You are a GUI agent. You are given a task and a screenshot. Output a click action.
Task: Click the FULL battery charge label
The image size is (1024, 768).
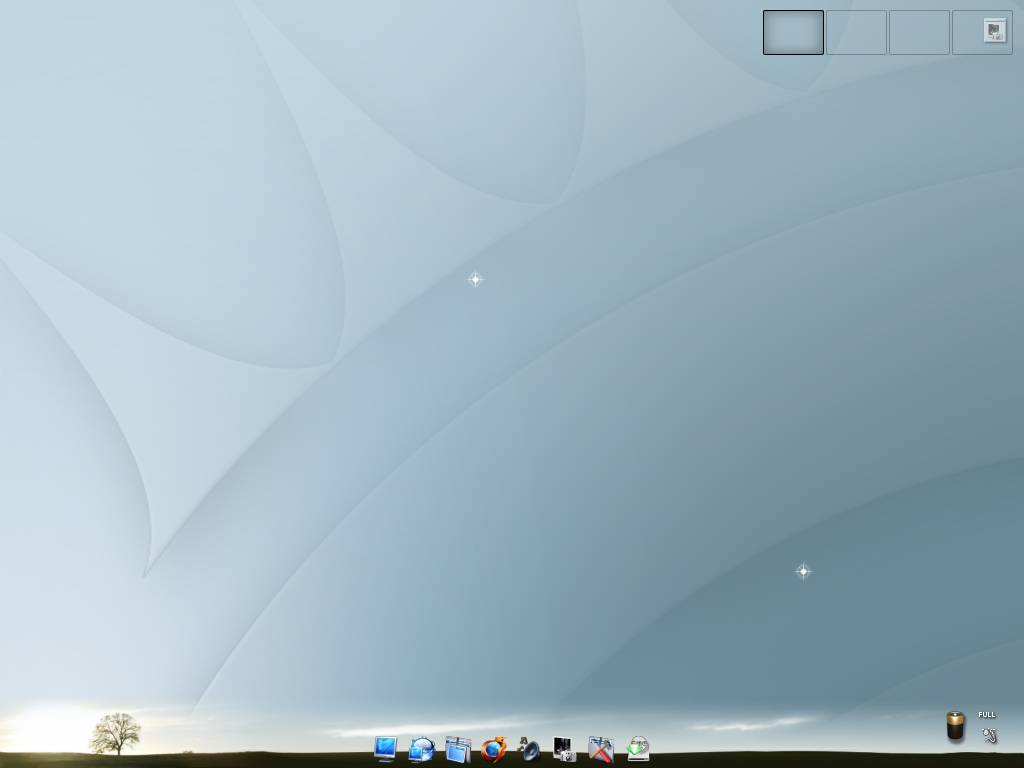[x=987, y=714]
